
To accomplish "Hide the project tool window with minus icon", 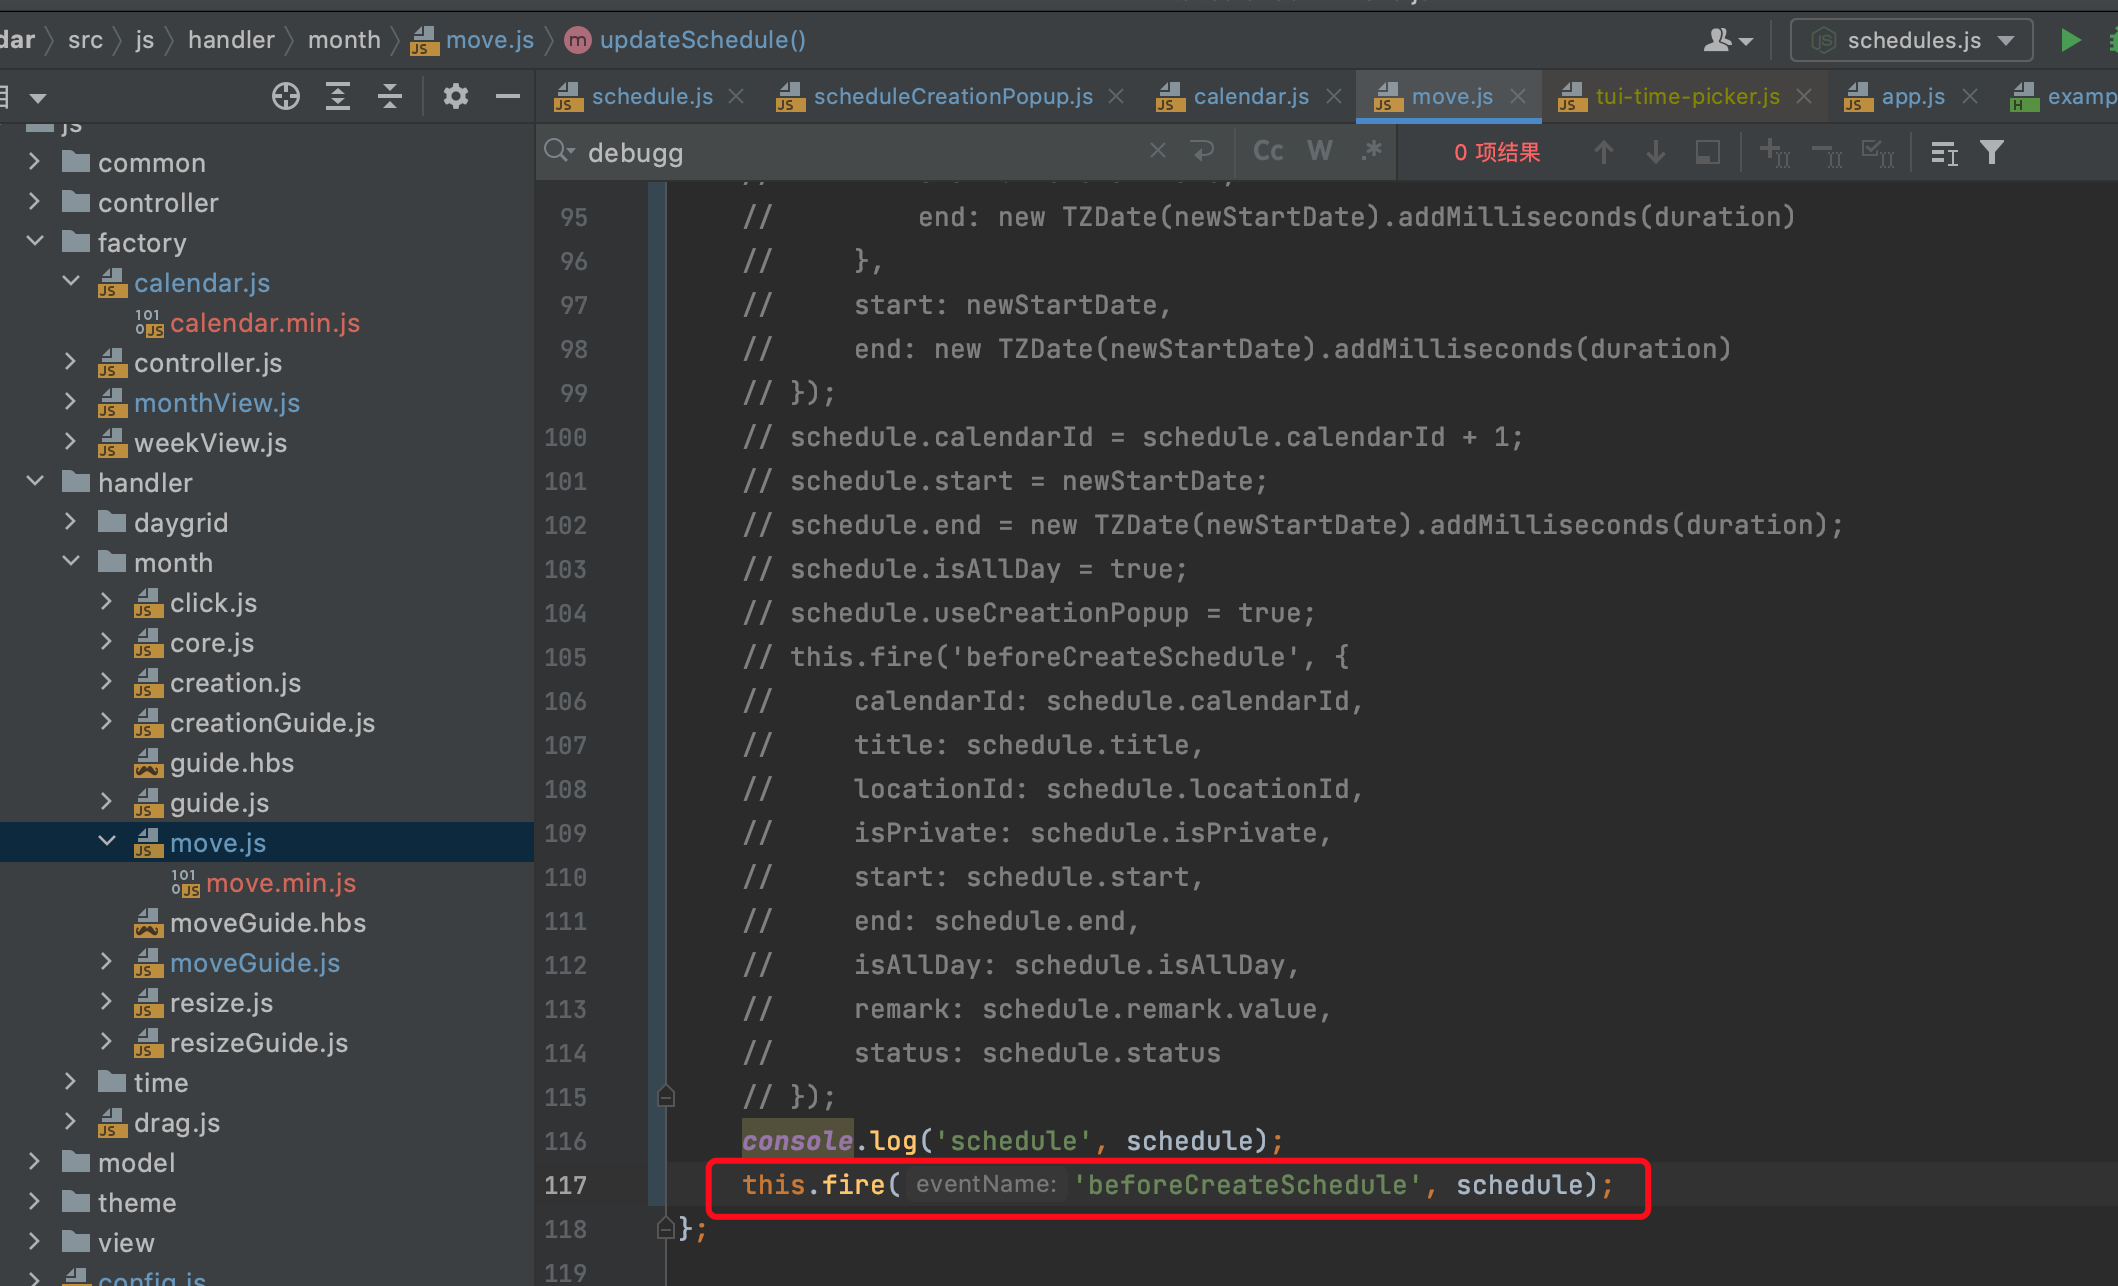I will pos(508,96).
